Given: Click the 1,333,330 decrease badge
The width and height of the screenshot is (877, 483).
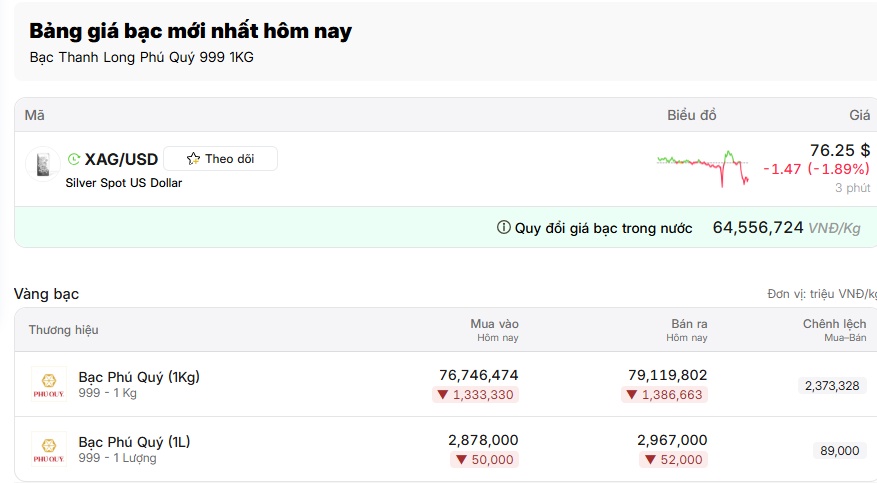Looking at the screenshot, I should [475, 395].
